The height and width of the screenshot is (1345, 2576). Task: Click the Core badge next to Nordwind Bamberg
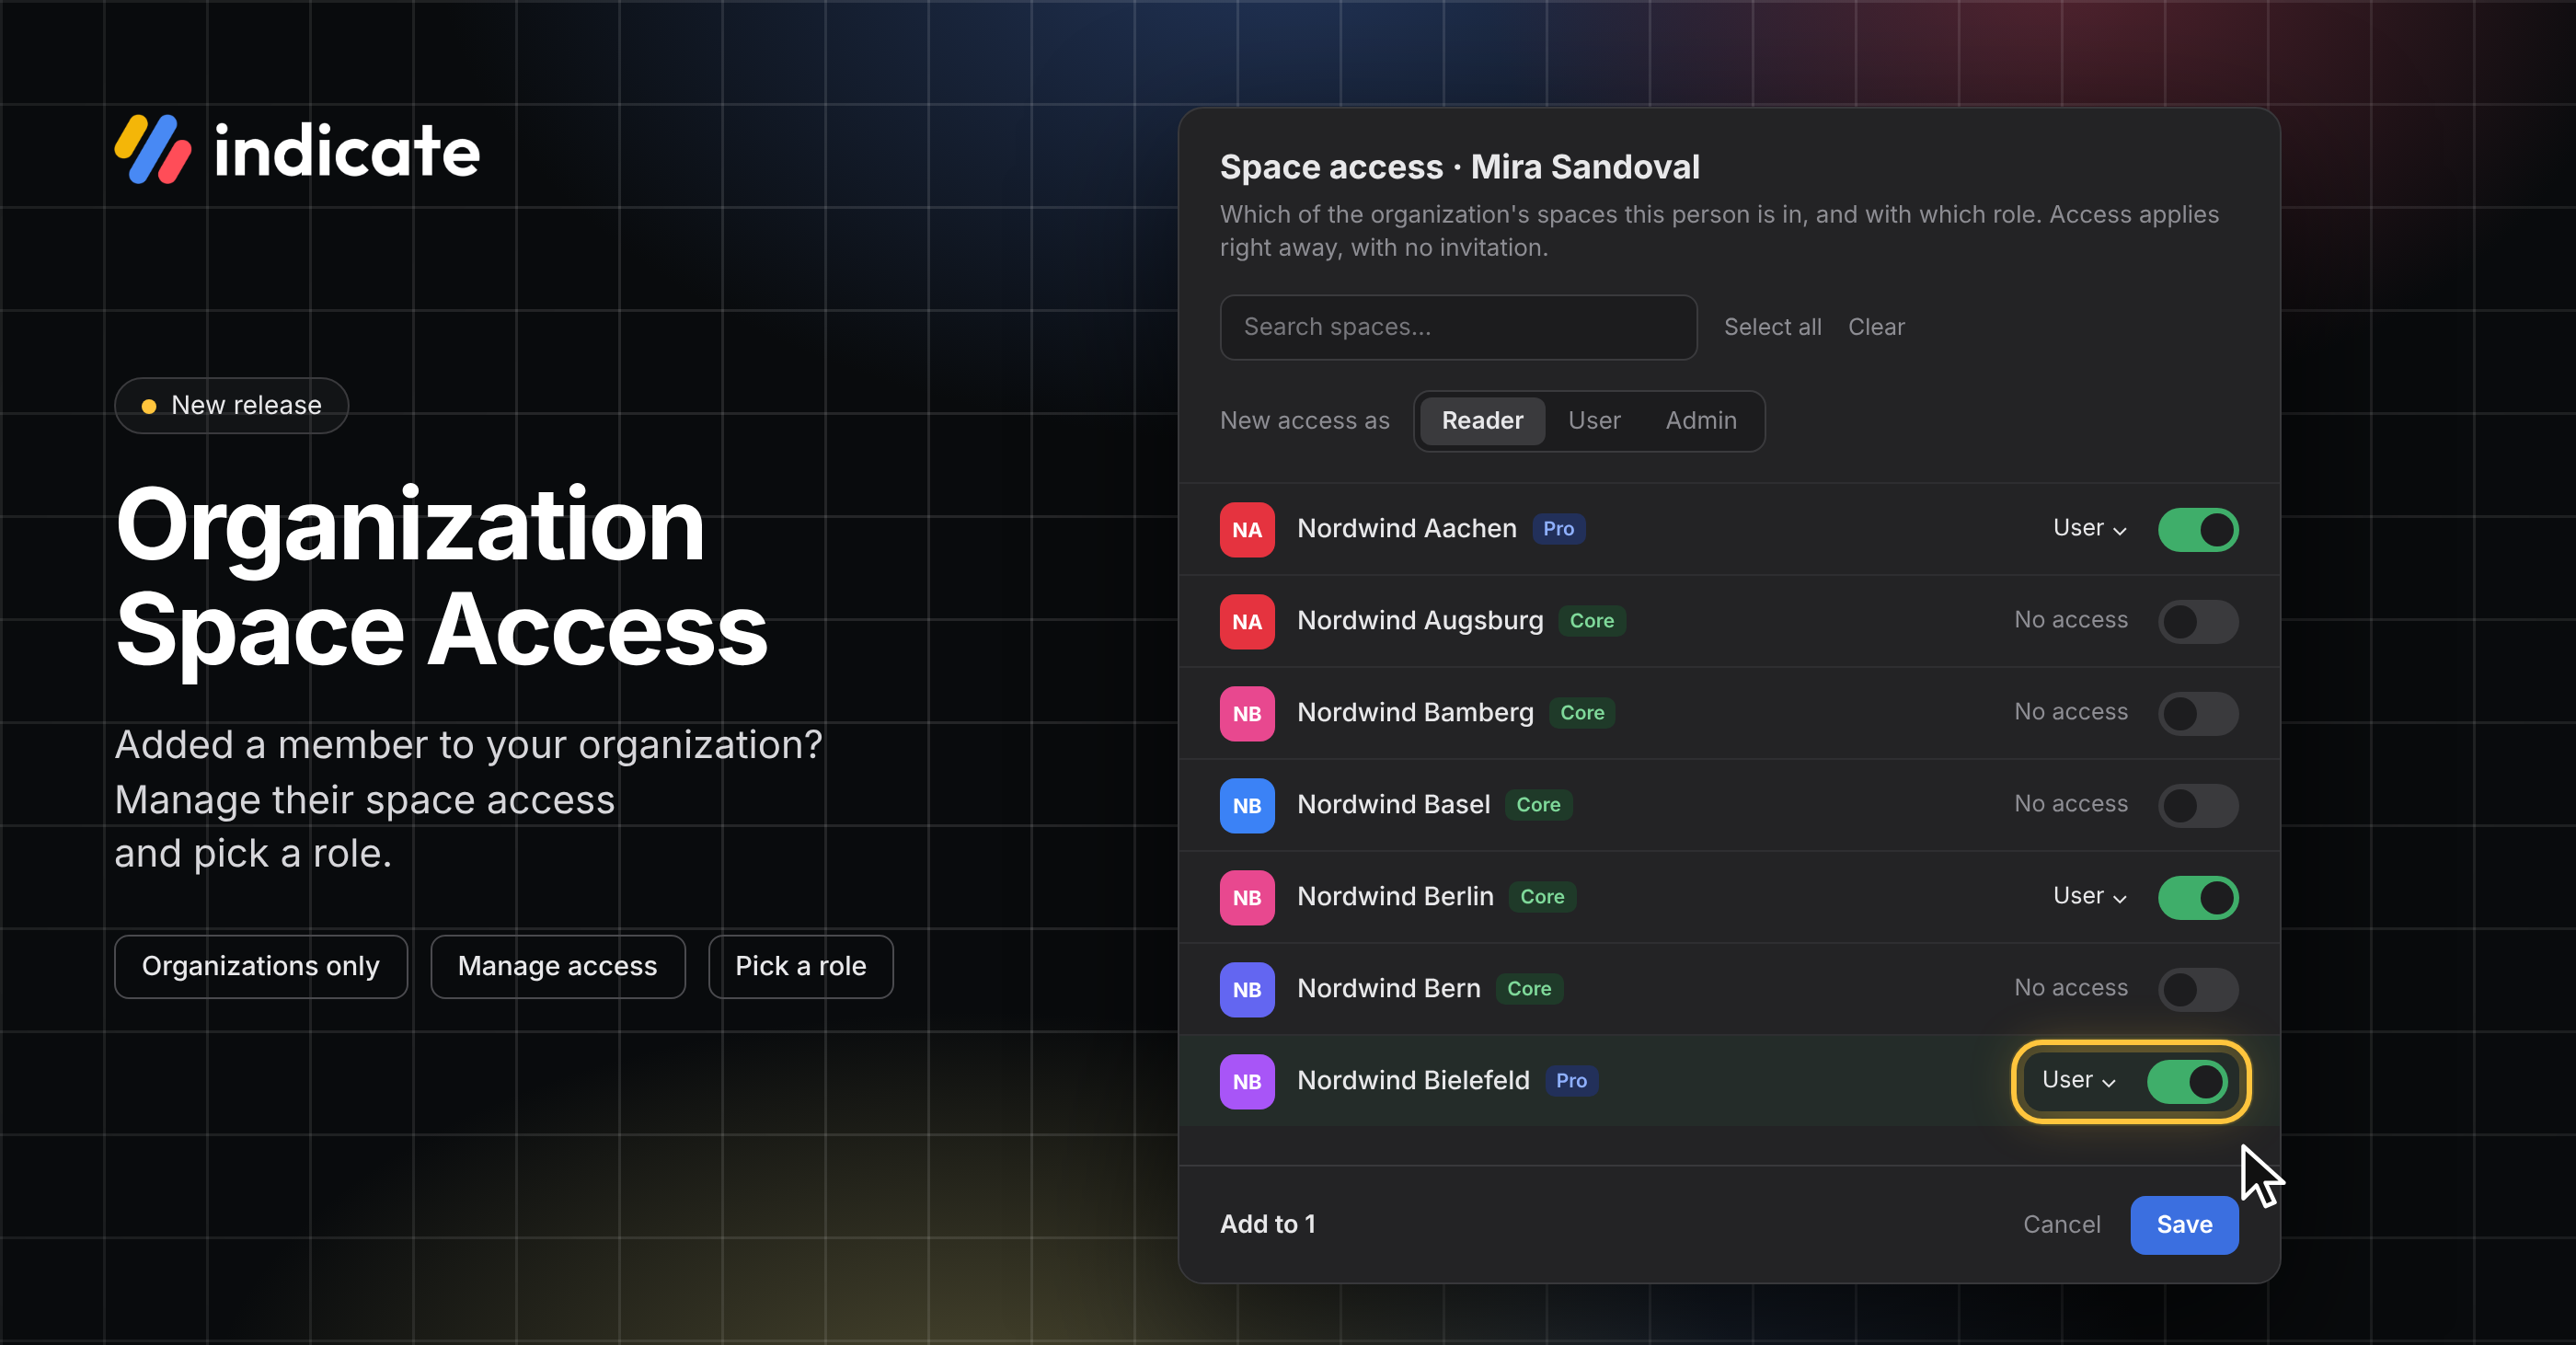1582,713
